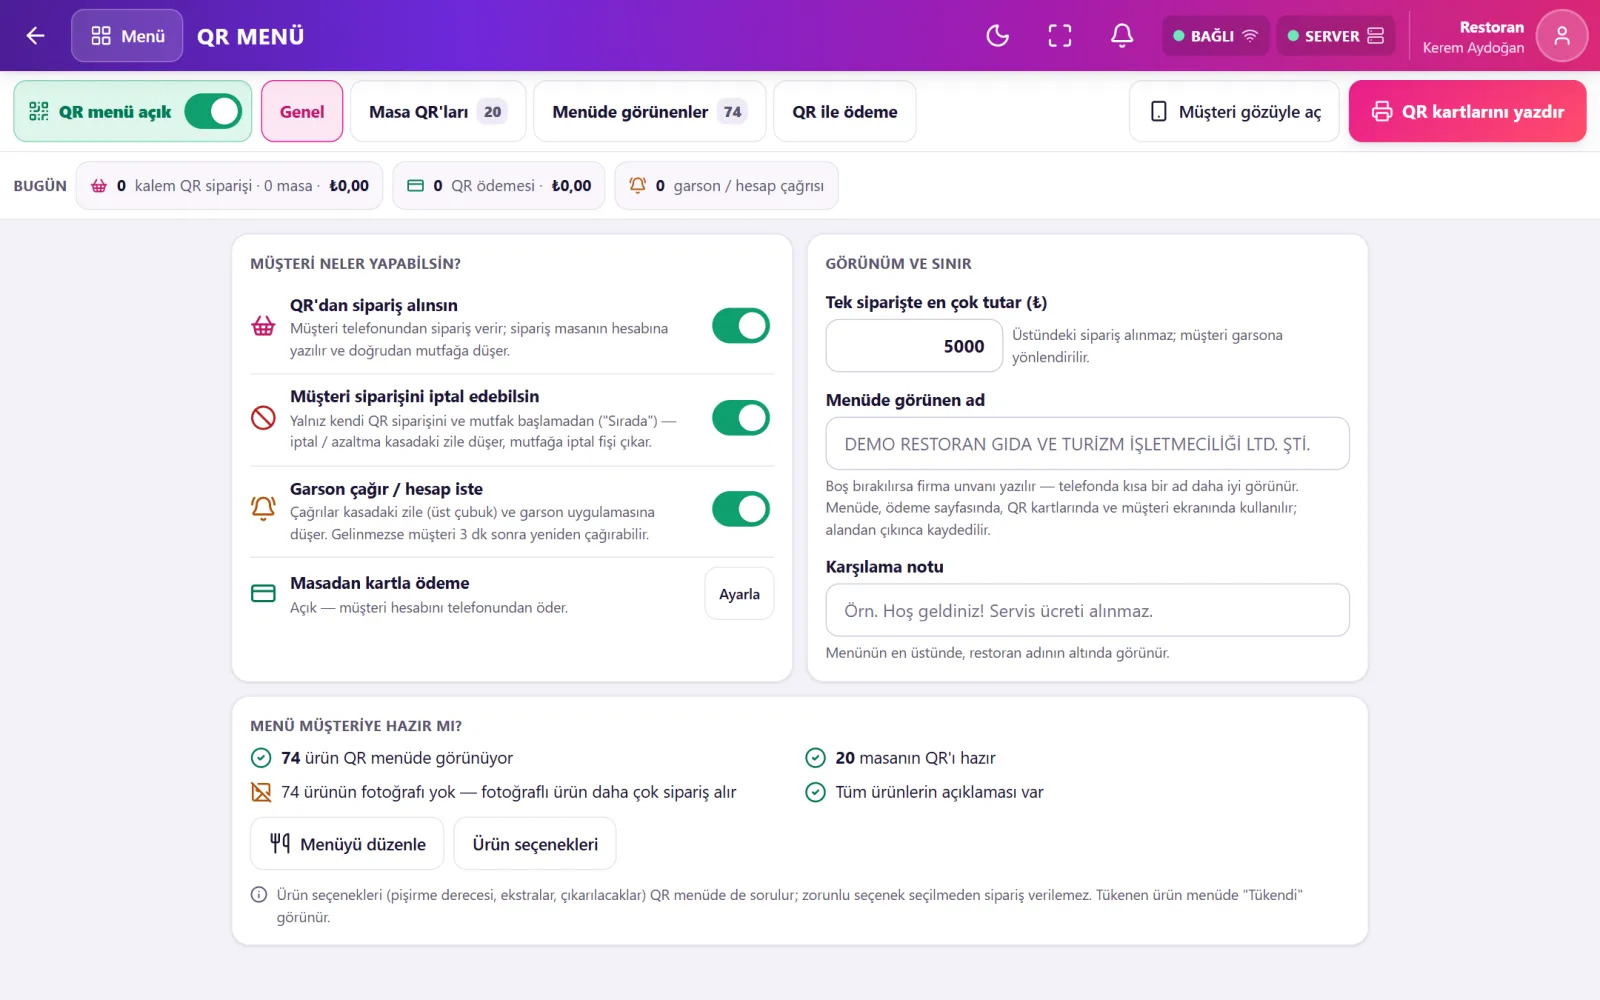Click the user profile avatar

1561,36
